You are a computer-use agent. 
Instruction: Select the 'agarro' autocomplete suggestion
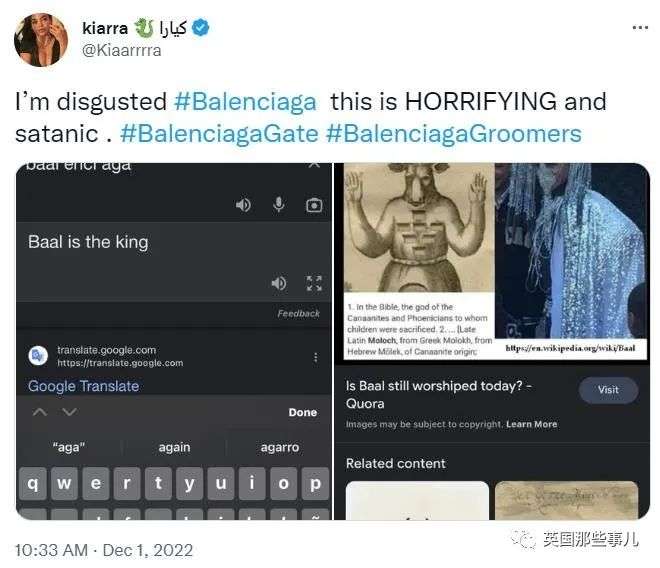coord(280,447)
